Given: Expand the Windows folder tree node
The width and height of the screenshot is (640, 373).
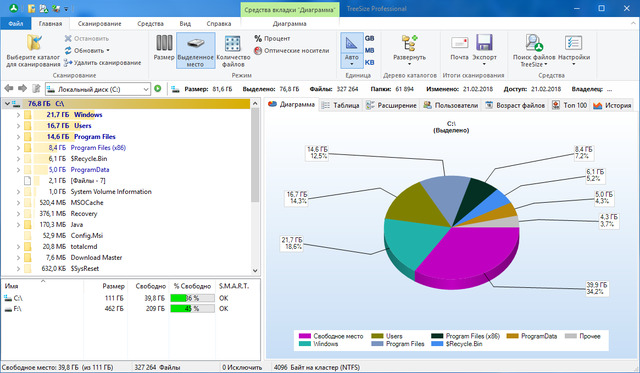Looking at the screenshot, I should (x=18, y=115).
